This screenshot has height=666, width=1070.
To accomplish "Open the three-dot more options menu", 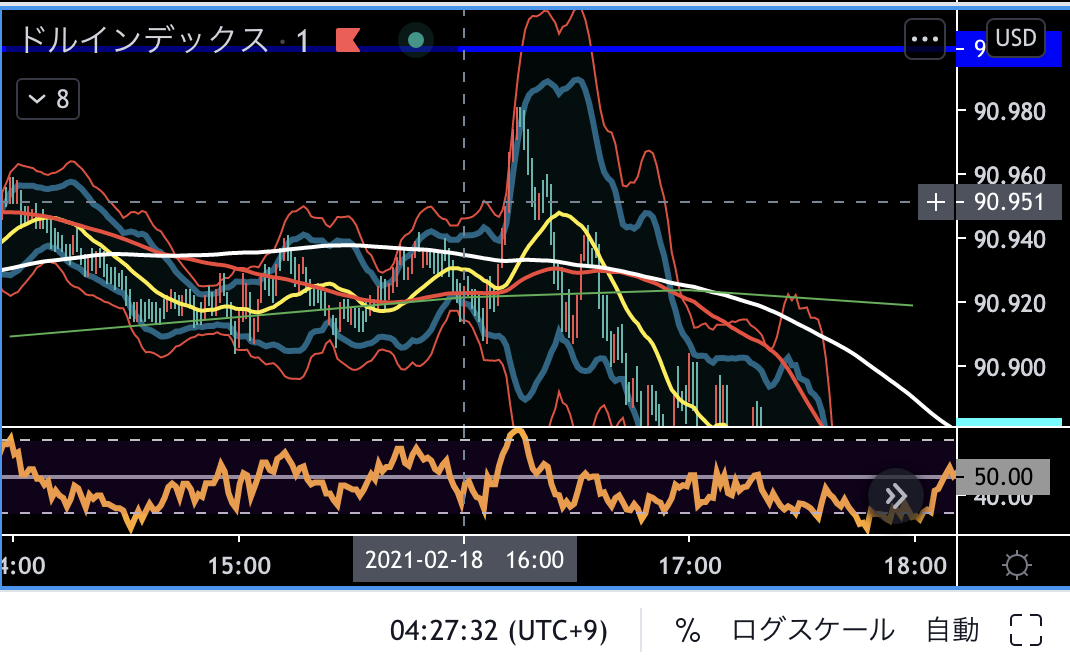I will click(x=925, y=39).
